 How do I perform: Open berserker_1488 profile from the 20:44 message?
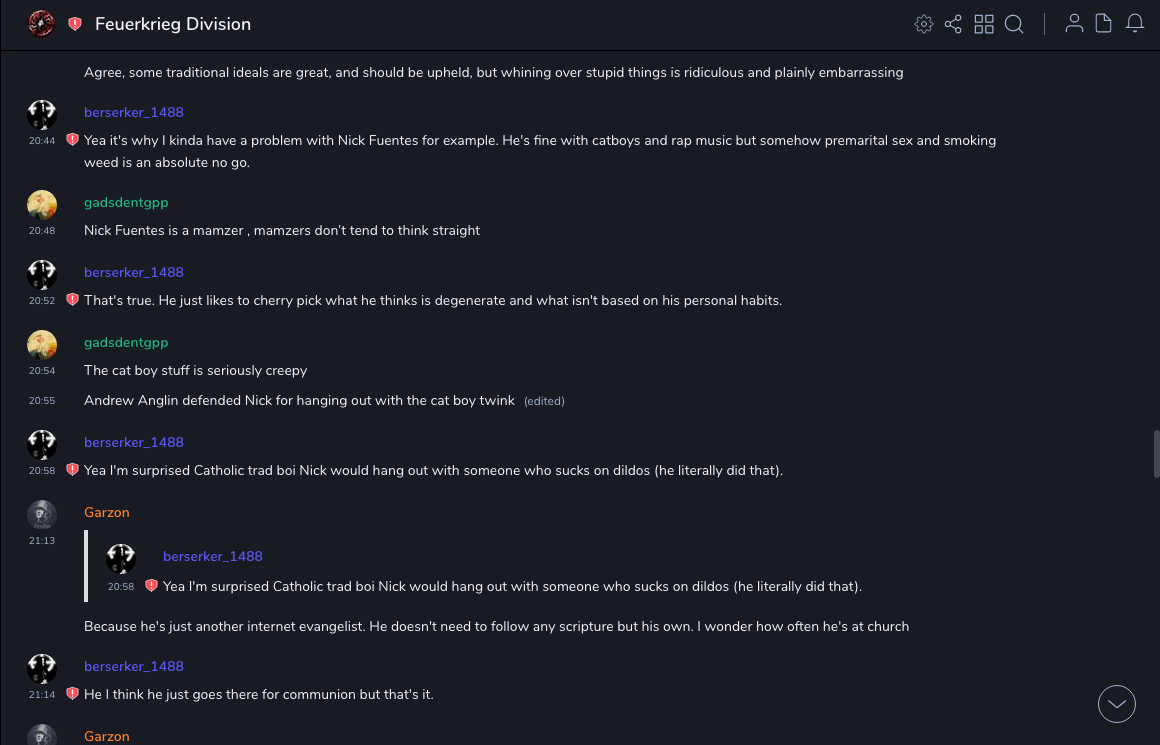134,113
